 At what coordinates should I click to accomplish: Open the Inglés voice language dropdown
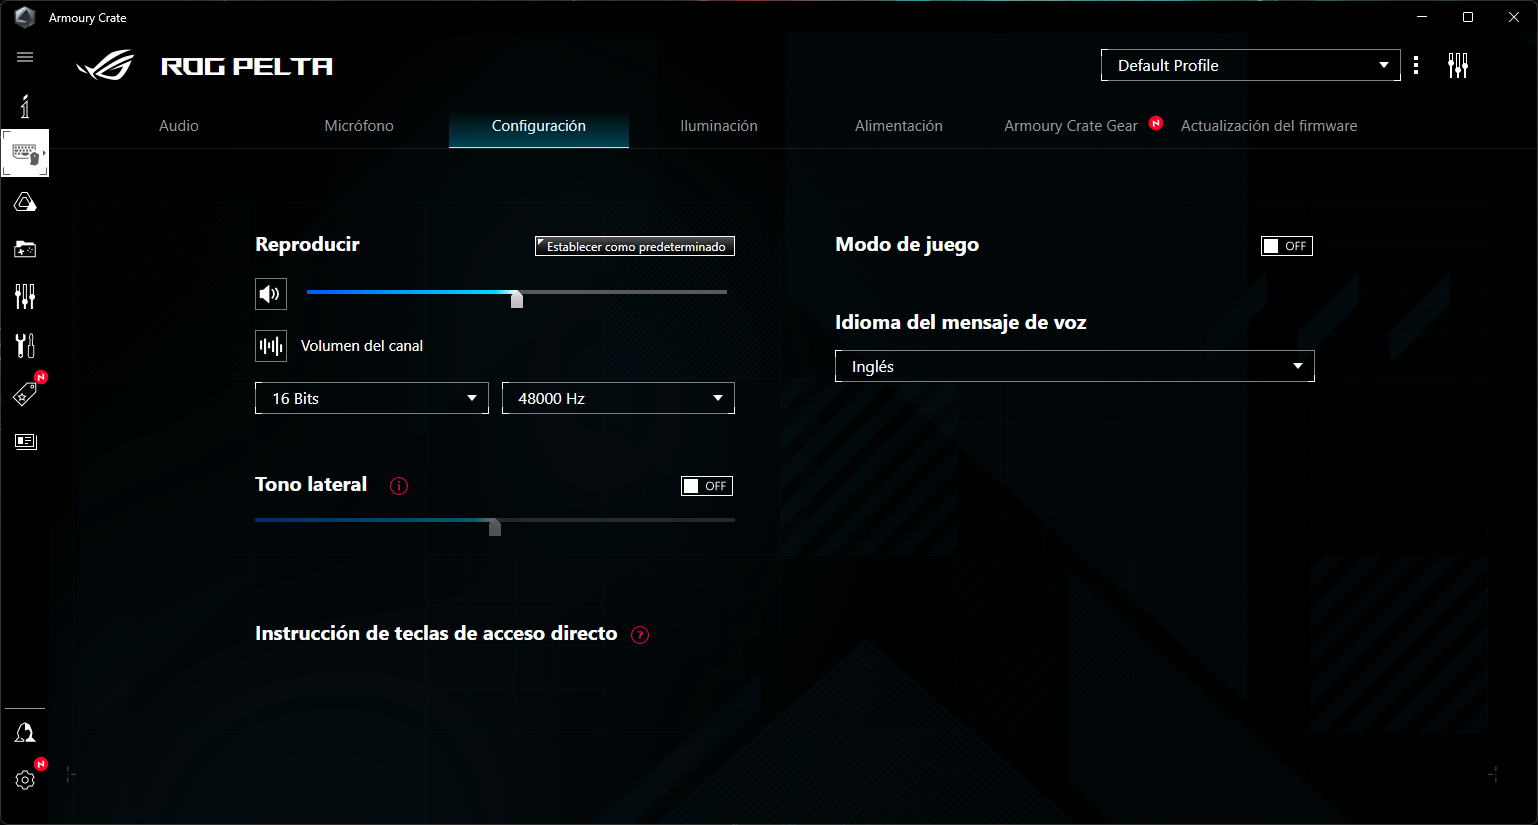(1075, 366)
